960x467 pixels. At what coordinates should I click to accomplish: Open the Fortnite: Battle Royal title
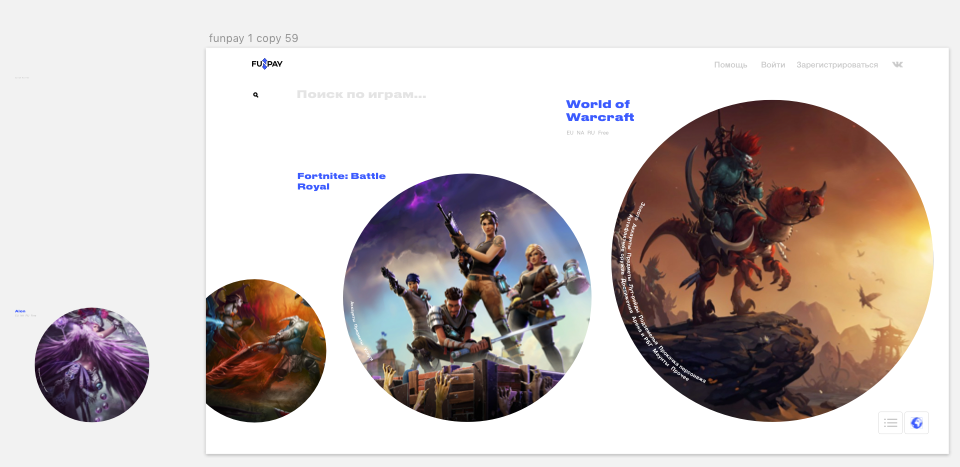point(341,181)
